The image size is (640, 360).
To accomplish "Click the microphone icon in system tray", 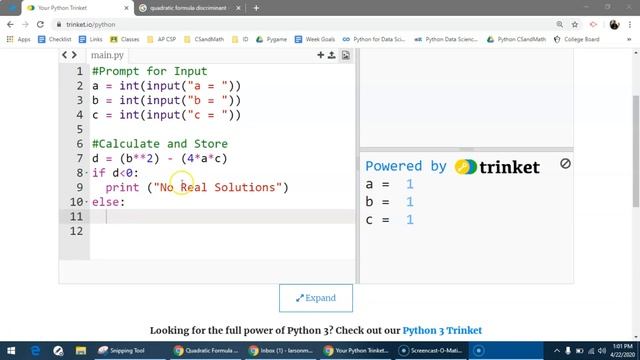I will [x=568, y=351].
